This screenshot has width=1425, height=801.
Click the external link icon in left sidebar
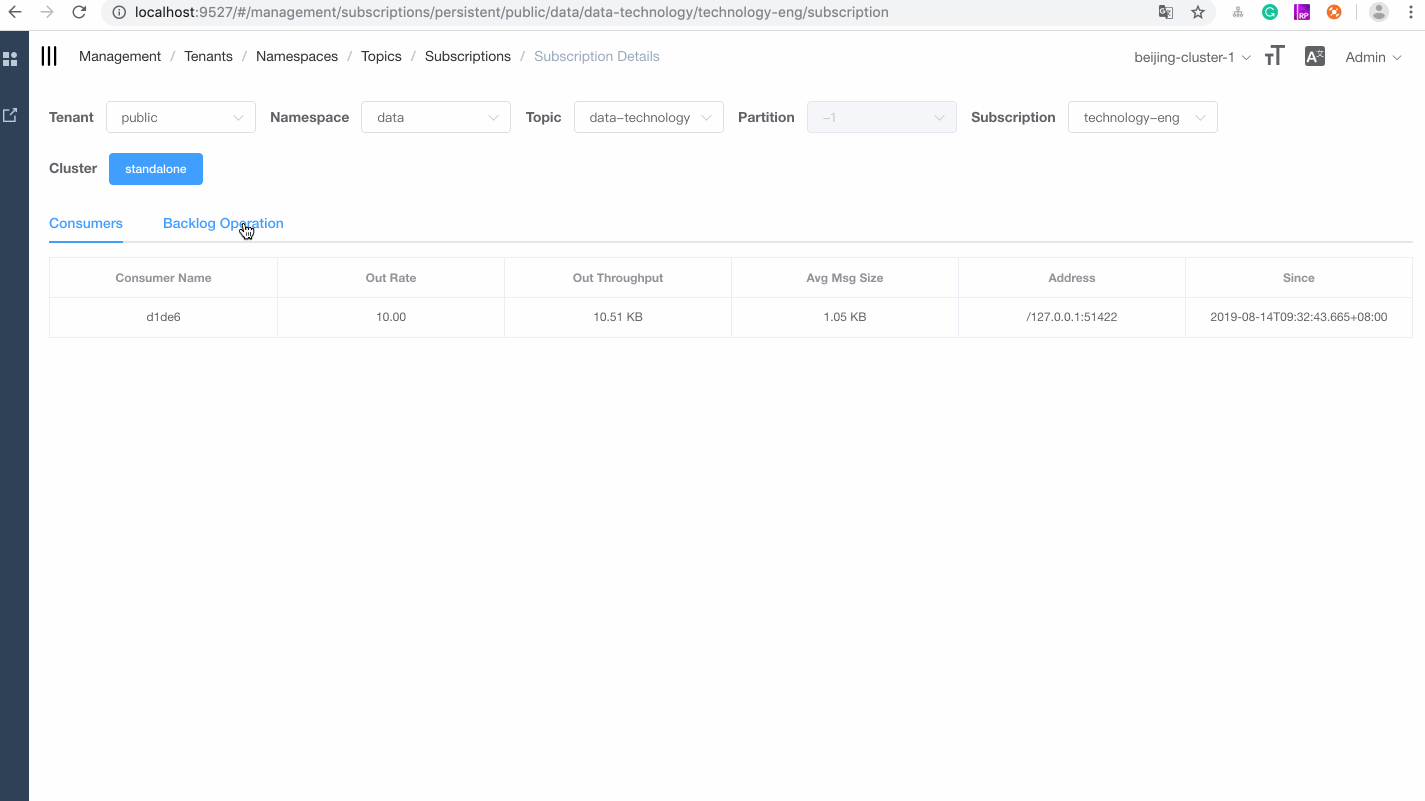click(11, 114)
